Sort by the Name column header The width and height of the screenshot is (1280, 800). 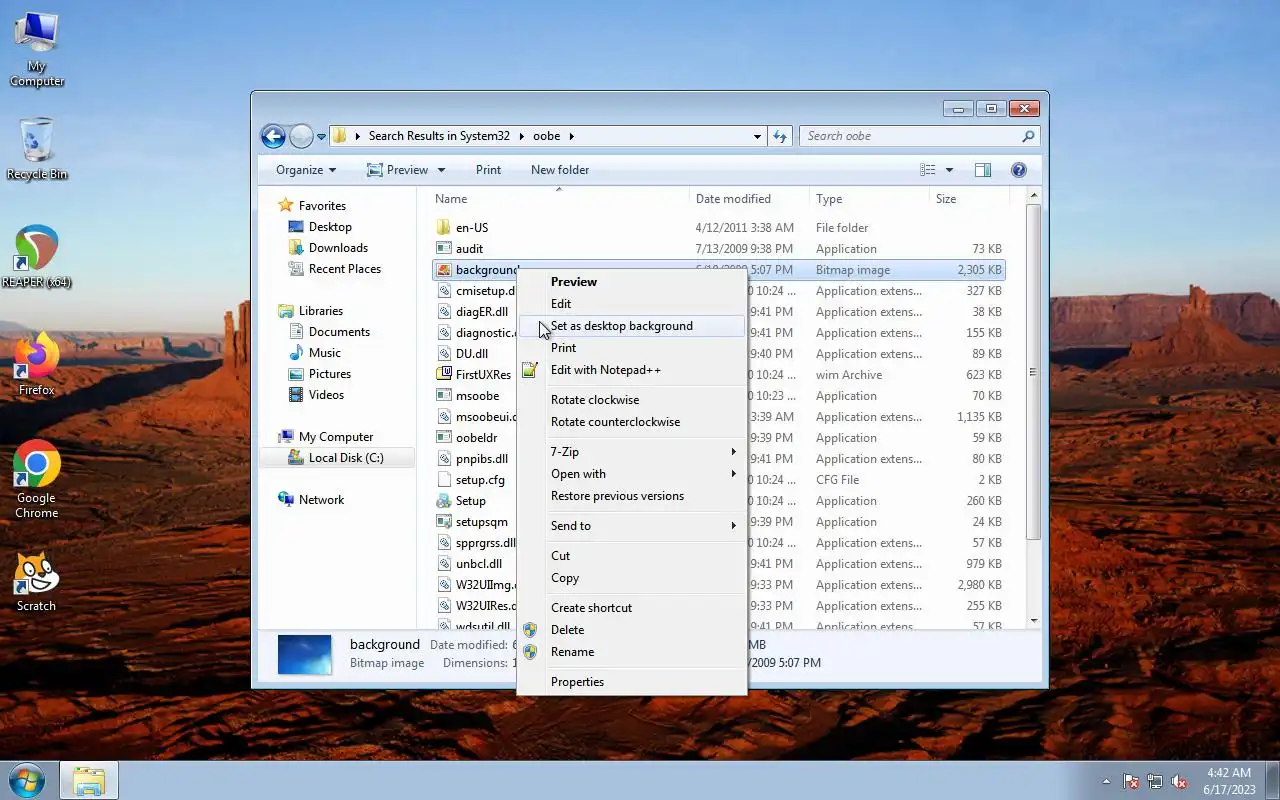(x=557, y=199)
